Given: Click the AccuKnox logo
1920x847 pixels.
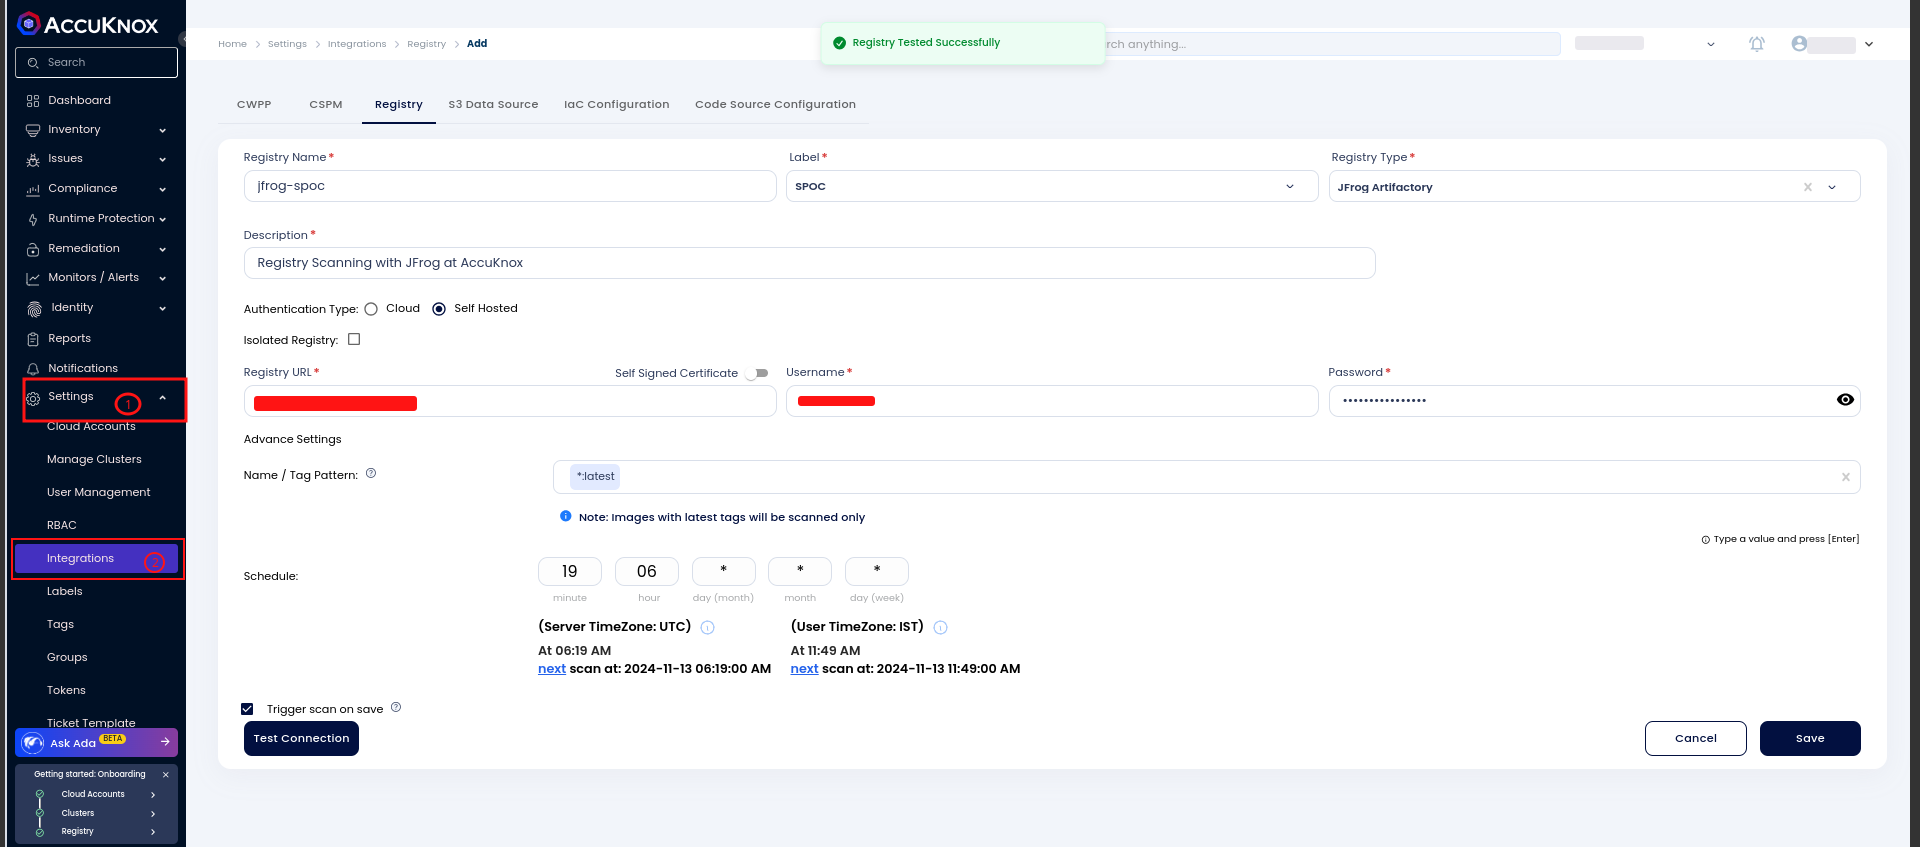Looking at the screenshot, I should (x=88, y=24).
